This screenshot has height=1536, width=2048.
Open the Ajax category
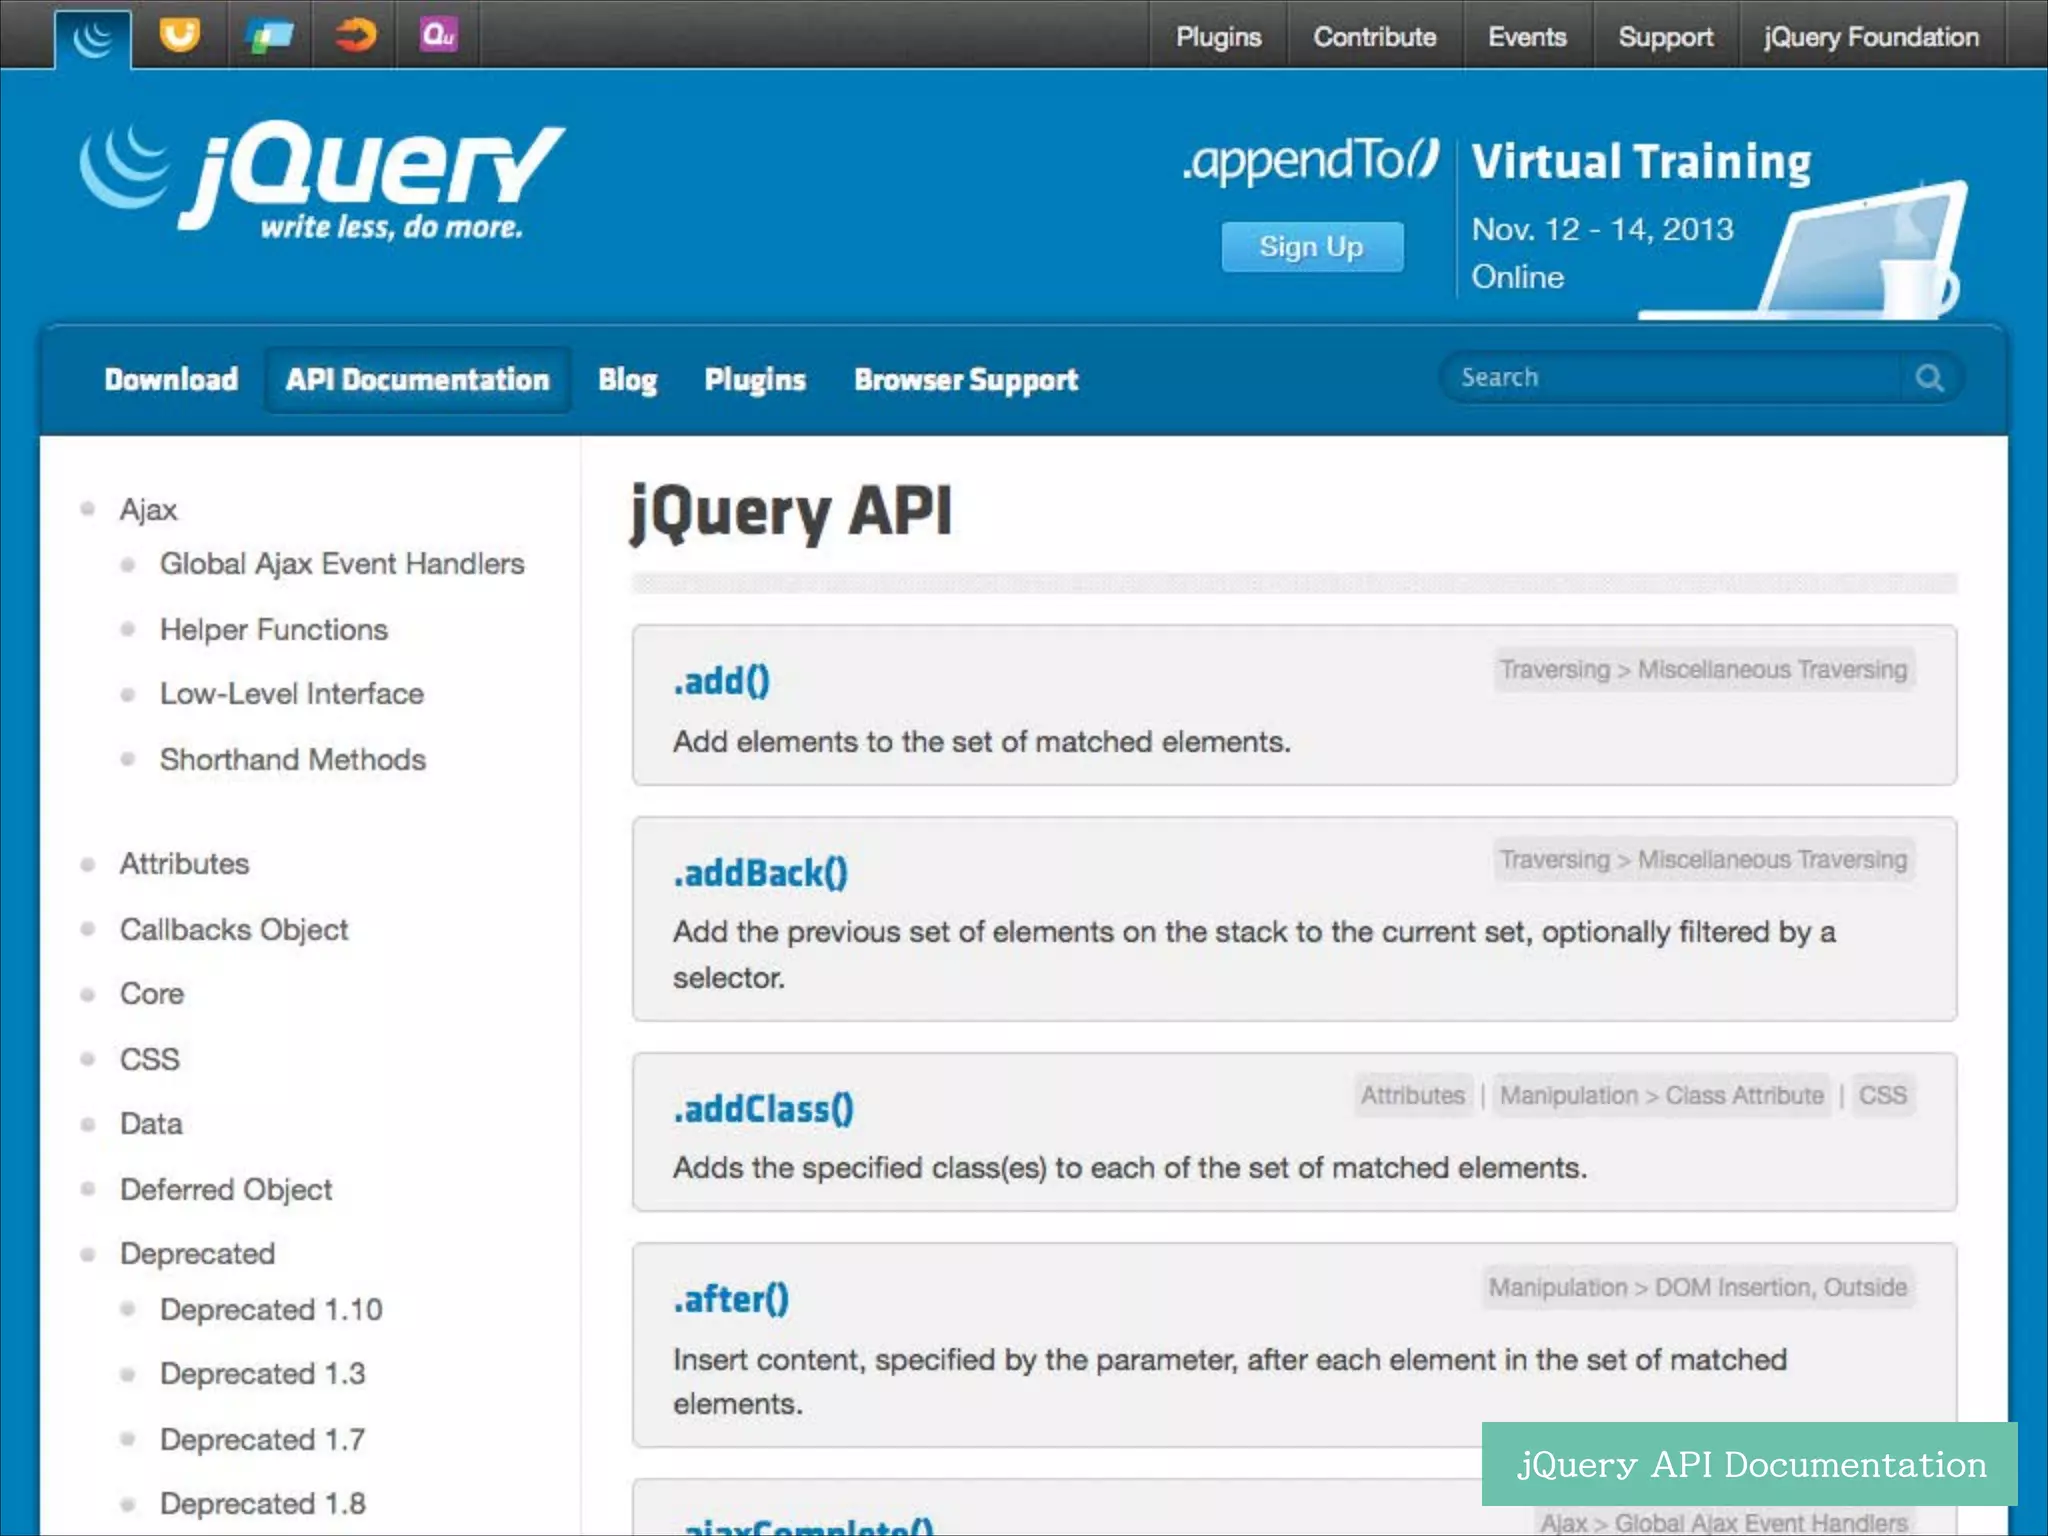[148, 510]
